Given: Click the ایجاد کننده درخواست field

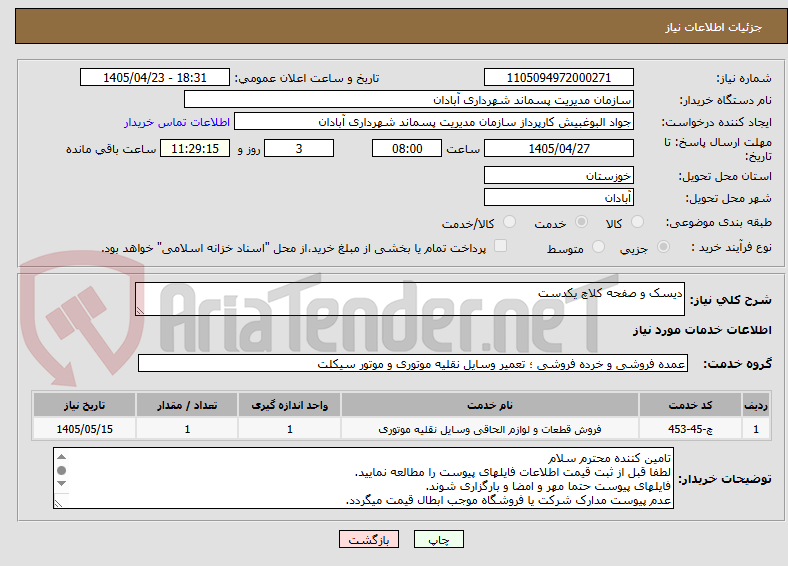Looking at the screenshot, I should 434,122.
